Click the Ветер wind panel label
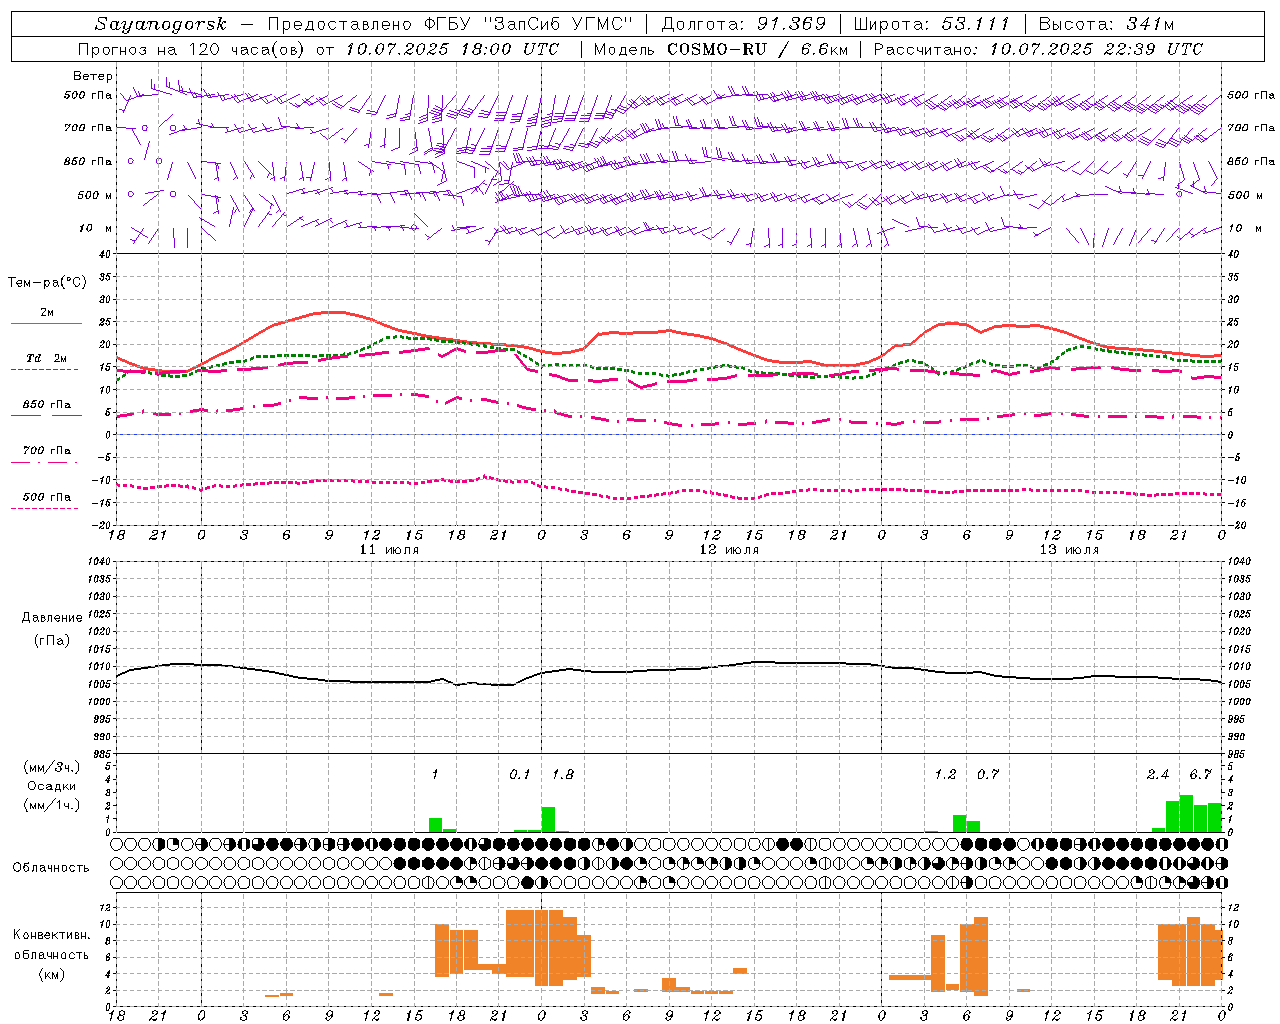 pos(93,76)
